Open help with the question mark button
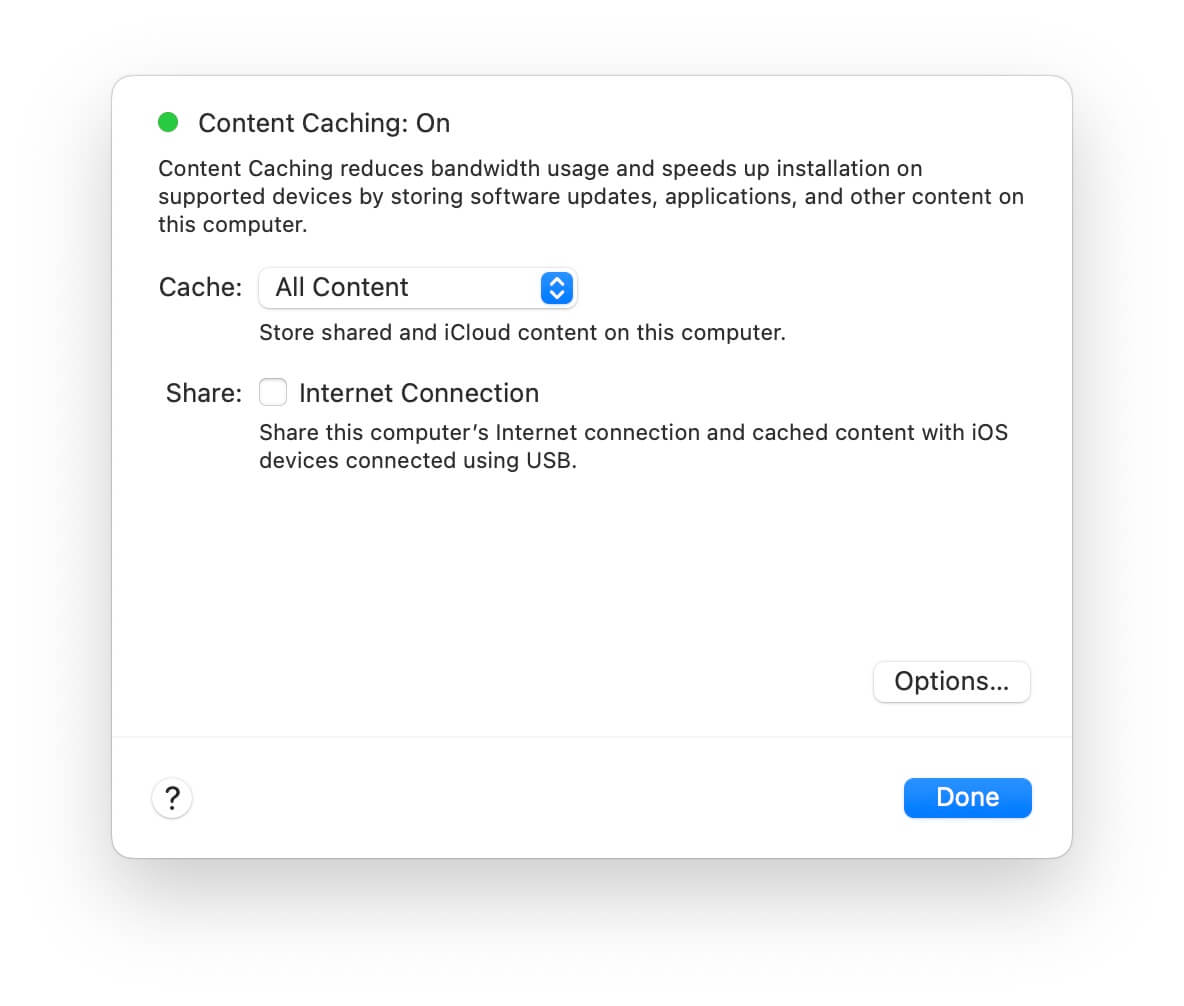This screenshot has height=1006, width=1184. pyautogui.click(x=172, y=798)
